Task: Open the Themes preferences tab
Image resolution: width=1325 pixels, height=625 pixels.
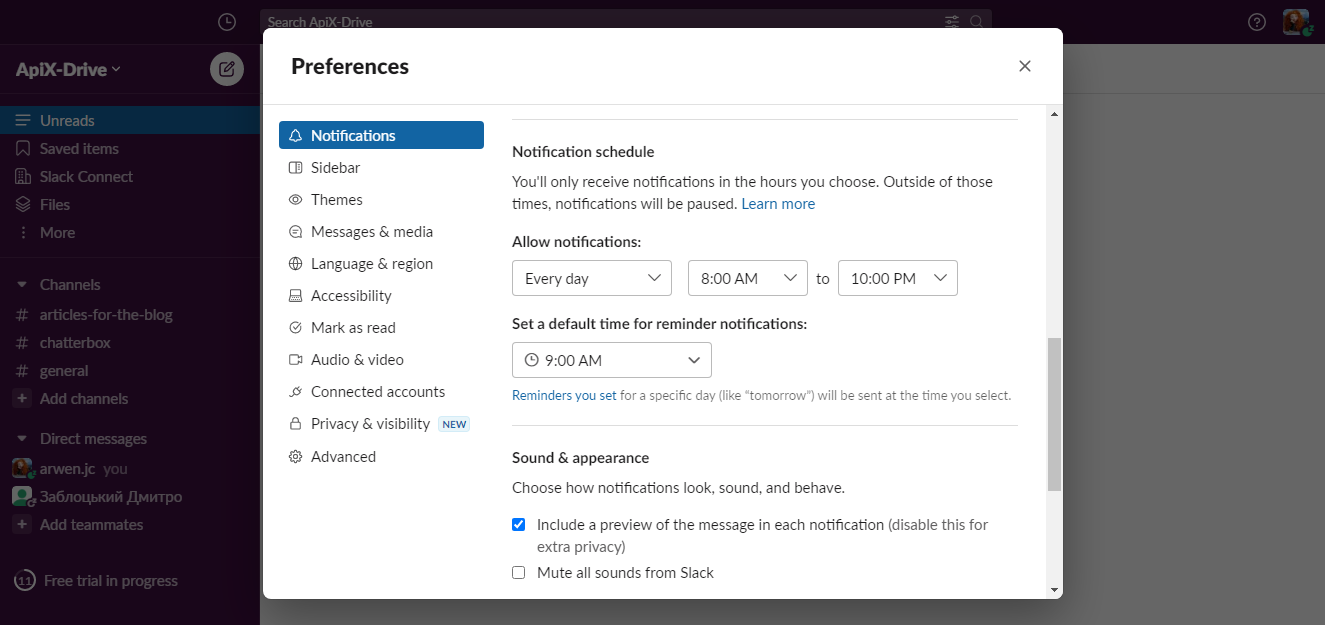Action: coord(381,199)
